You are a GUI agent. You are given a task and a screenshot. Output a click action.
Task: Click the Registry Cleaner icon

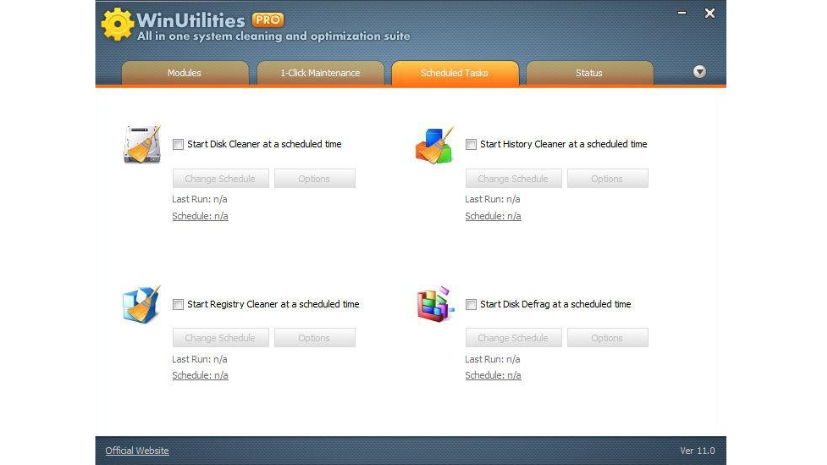point(140,304)
